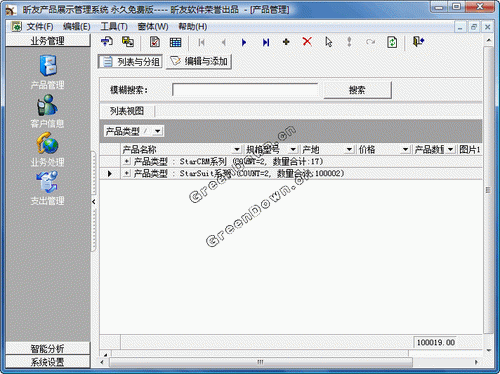Image resolution: width=500 pixels, height=374 pixels.
Task: Jump to last record icon
Action: click(x=266, y=42)
